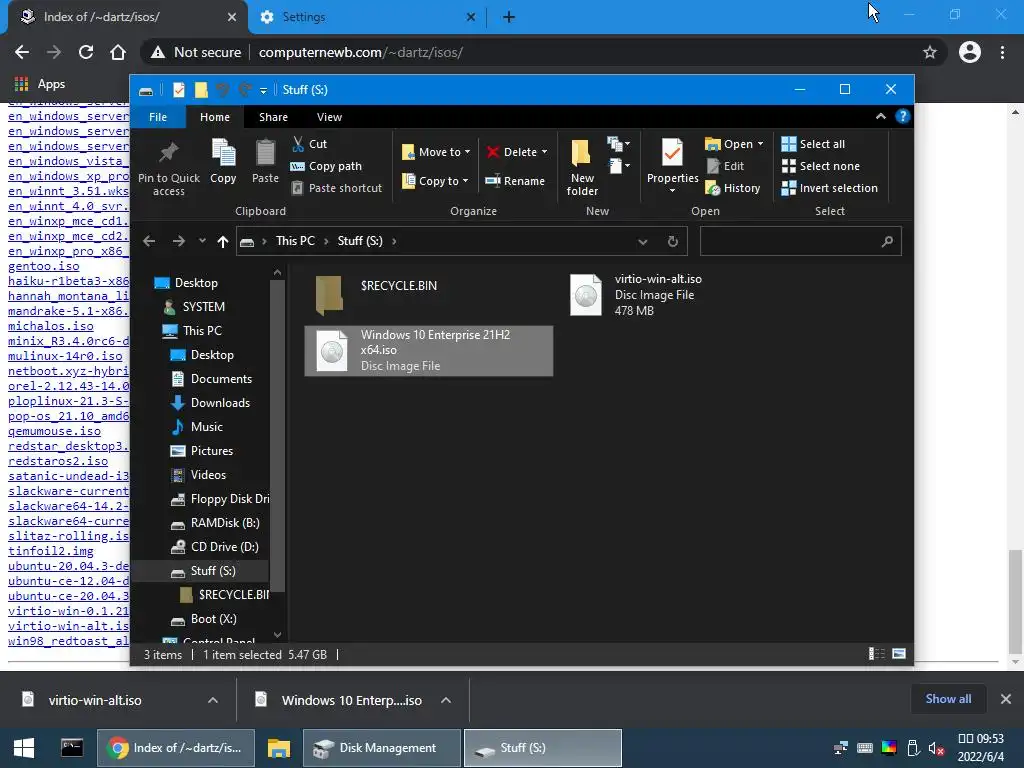Open Windows 10 Enterp download options arrow

446,700
